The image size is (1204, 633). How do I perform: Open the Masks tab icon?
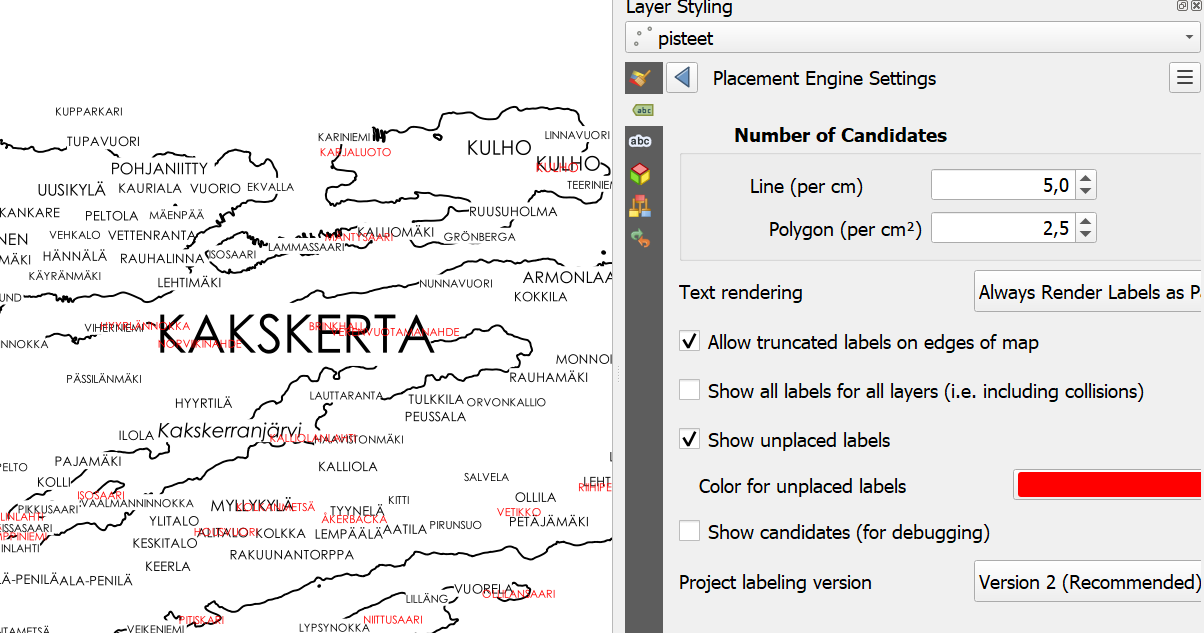[x=640, y=142]
